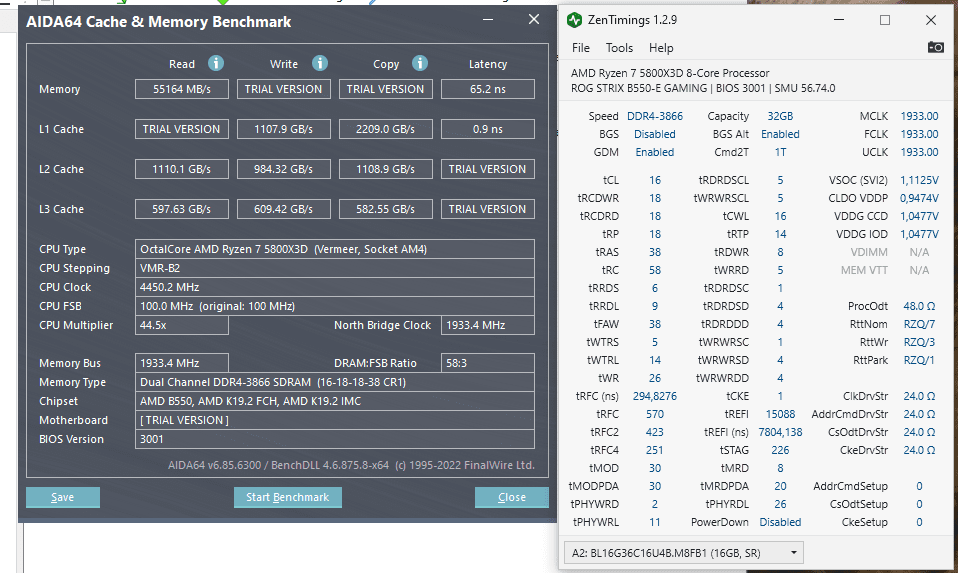This screenshot has height=573, width=958.
Task: Click the L1 Cache latency 0.9 ns
Action: point(488,130)
